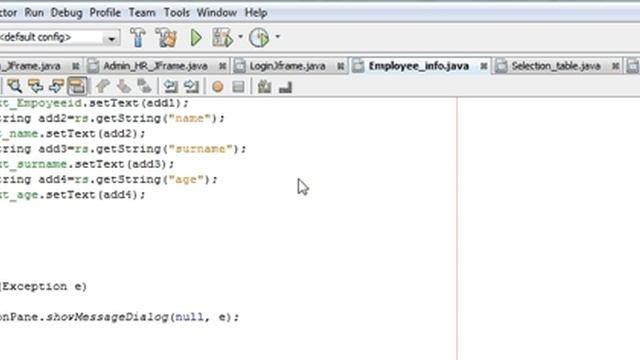Open the Debug menu
The image size is (640, 360).
[x=67, y=13]
